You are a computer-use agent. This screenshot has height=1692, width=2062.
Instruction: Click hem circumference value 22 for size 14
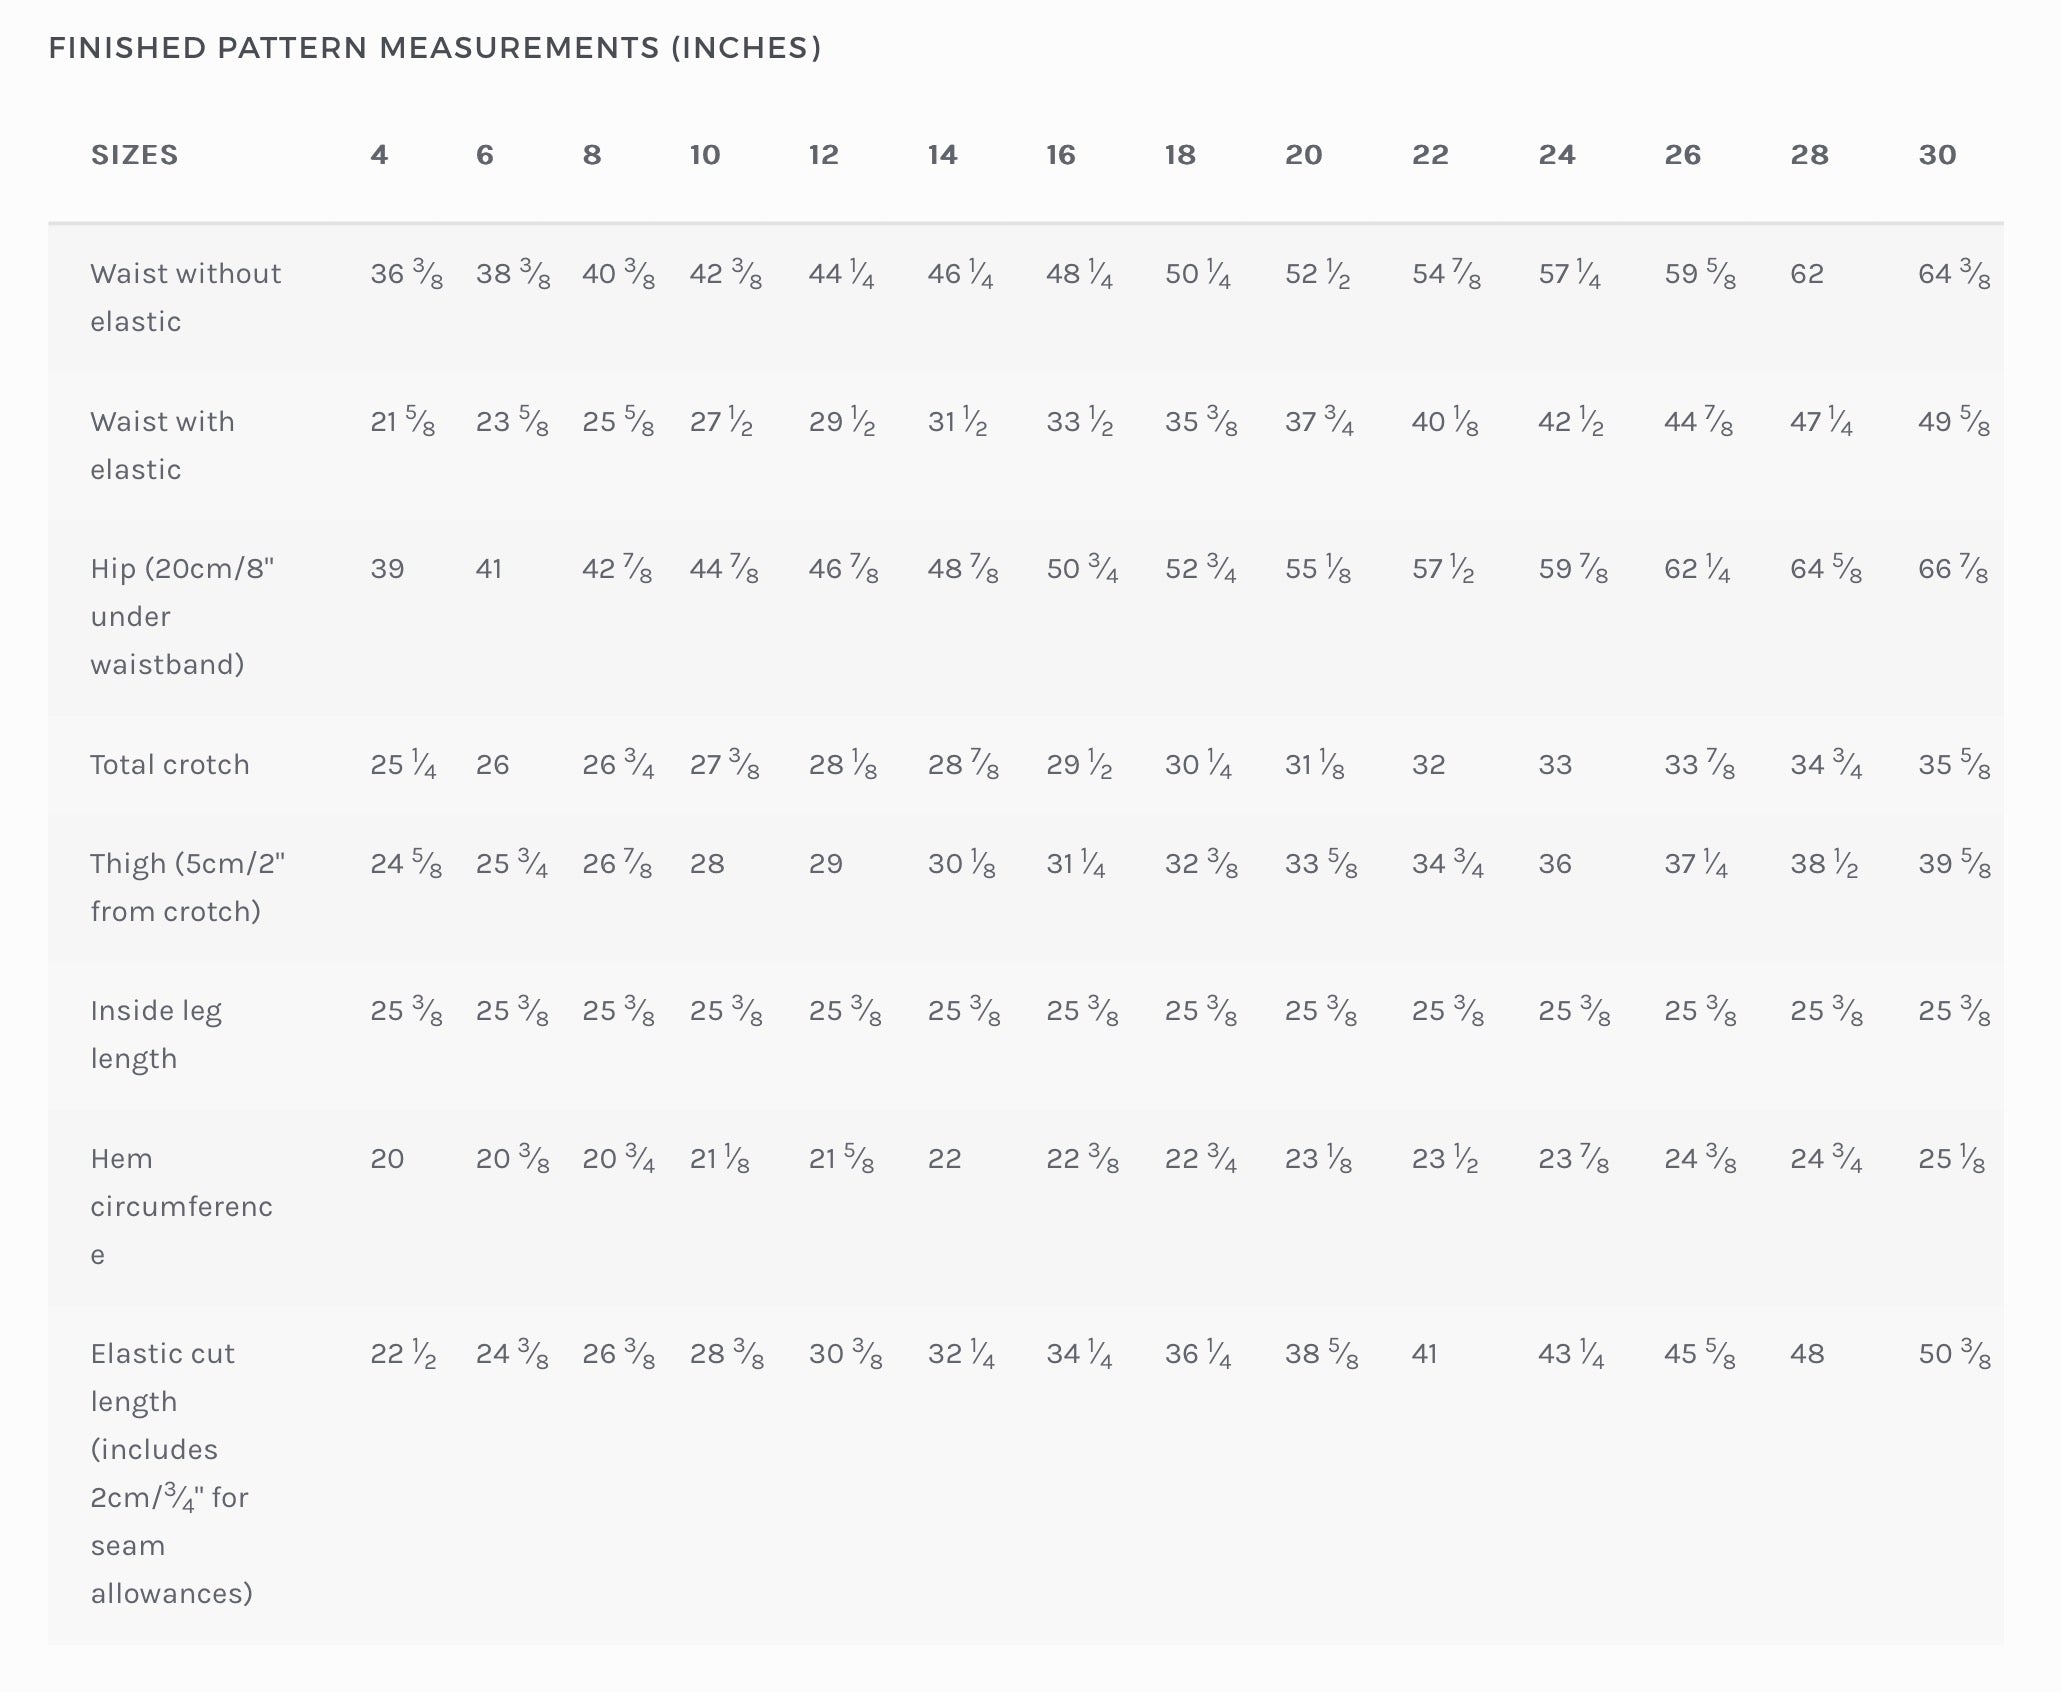[944, 1159]
